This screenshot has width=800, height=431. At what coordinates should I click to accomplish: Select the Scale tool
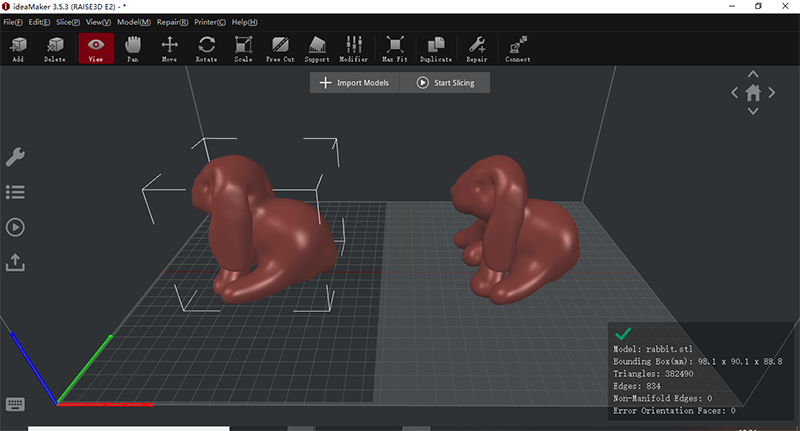[243, 49]
